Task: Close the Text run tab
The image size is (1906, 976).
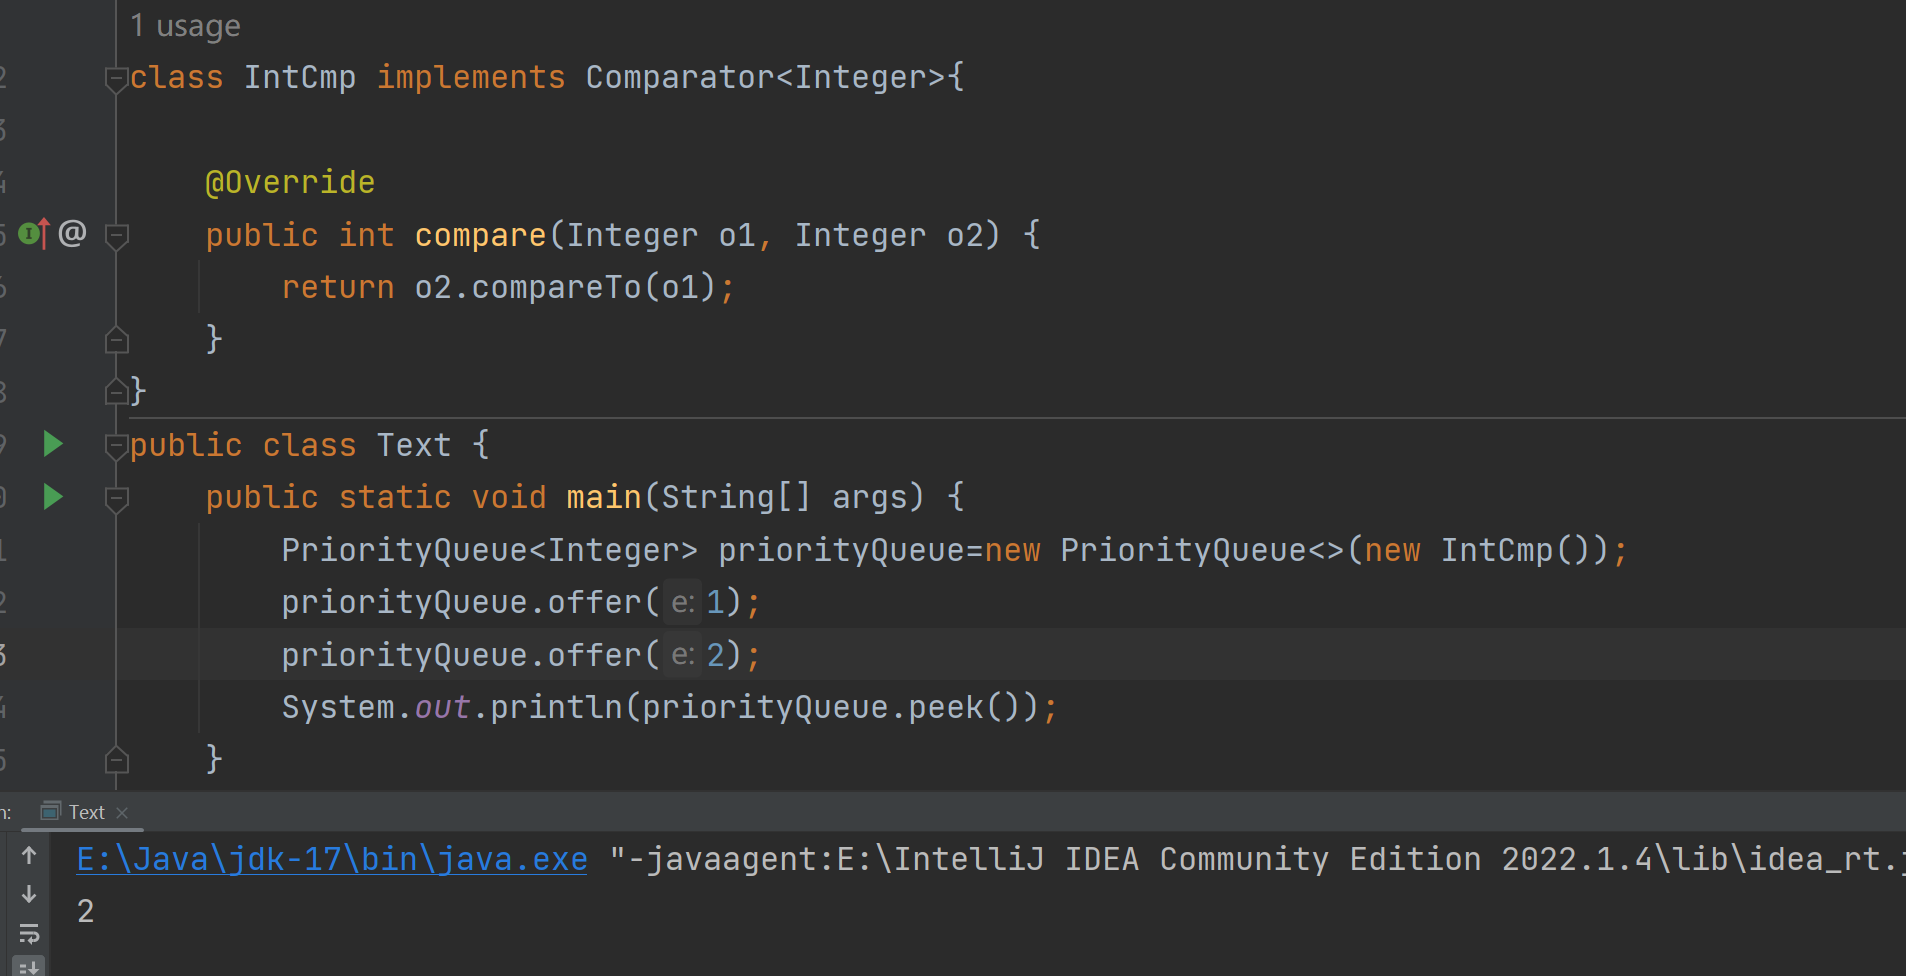Action: tap(122, 813)
